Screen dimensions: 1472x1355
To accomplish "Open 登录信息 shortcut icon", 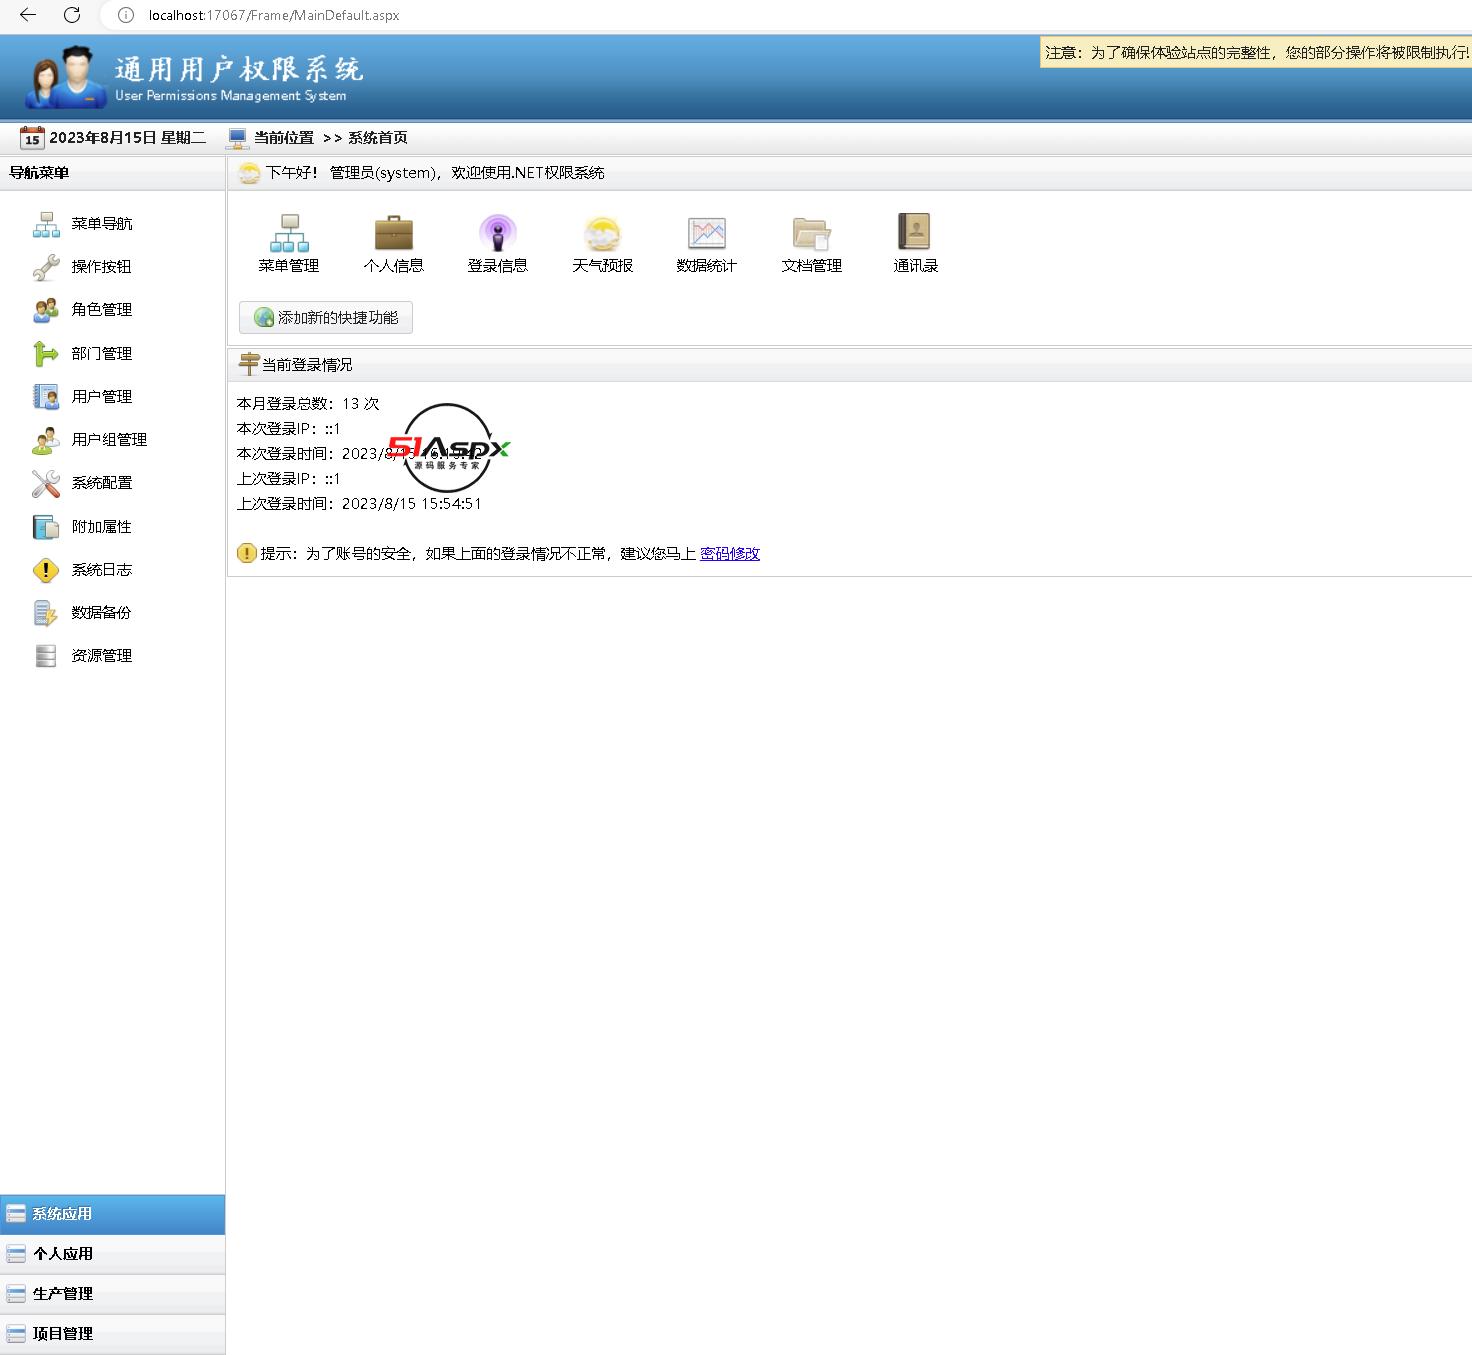I will [x=498, y=233].
